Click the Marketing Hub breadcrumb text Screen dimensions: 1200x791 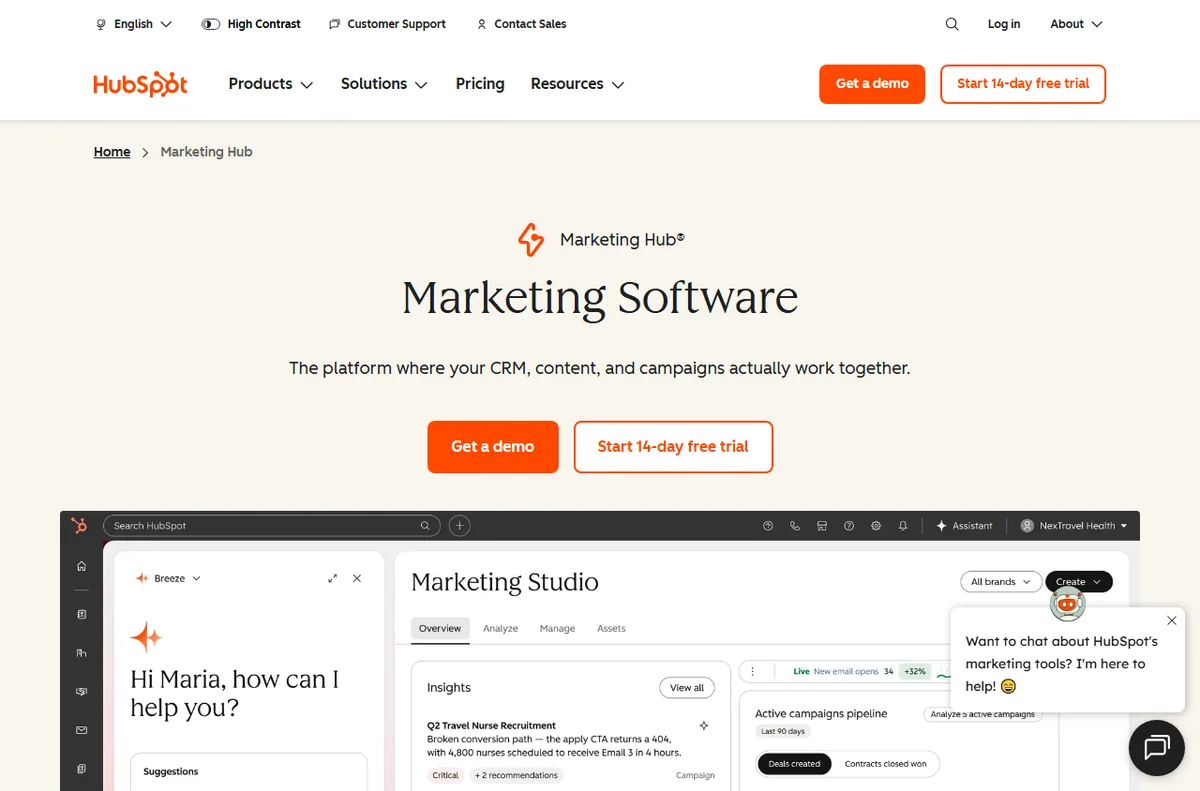pos(206,152)
